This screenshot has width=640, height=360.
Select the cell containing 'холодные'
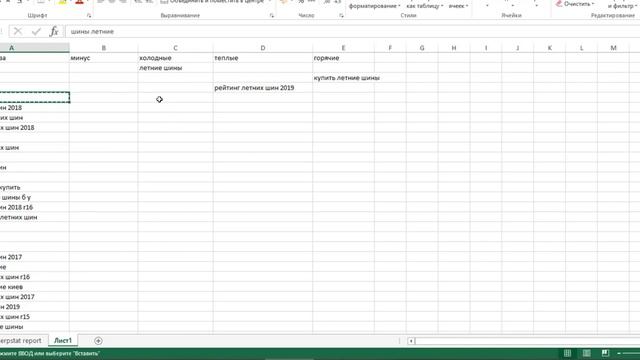click(x=176, y=58)
